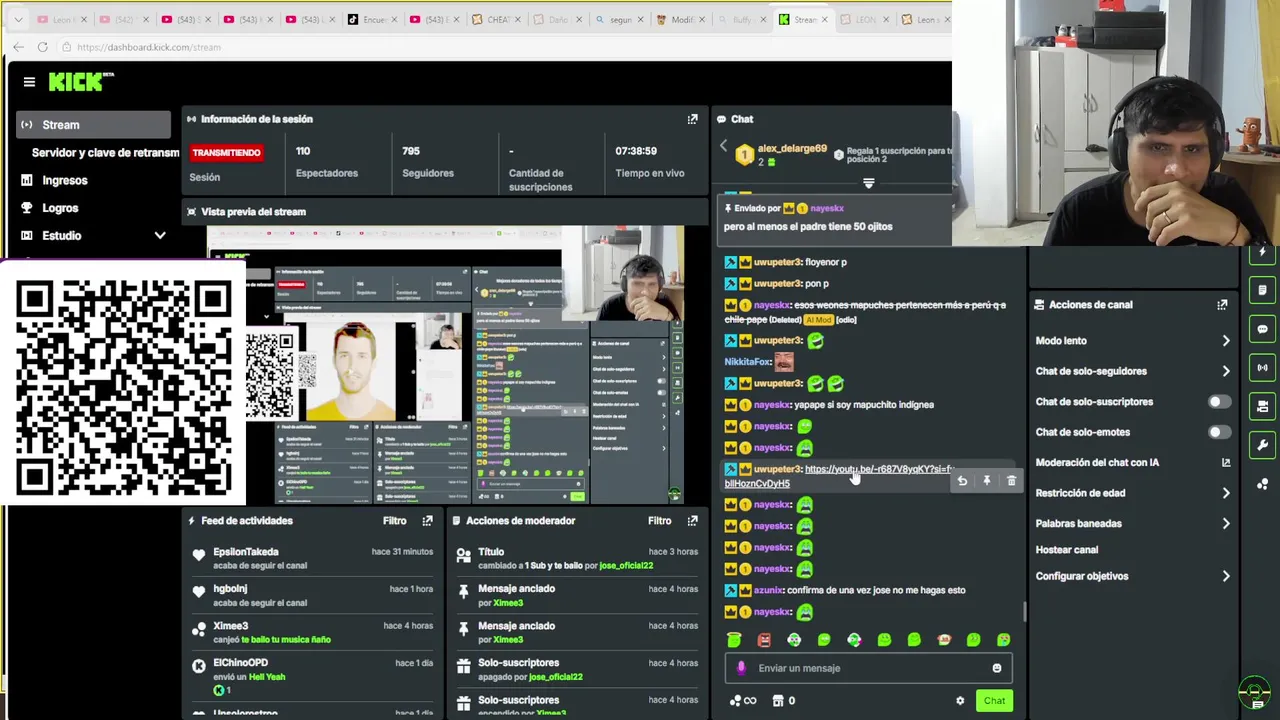Reply to uwupeter3's youtube link message
Image resolution: width=1280 pixels, height=720 pixels.
pyautogui.click(x=962, y=481)
